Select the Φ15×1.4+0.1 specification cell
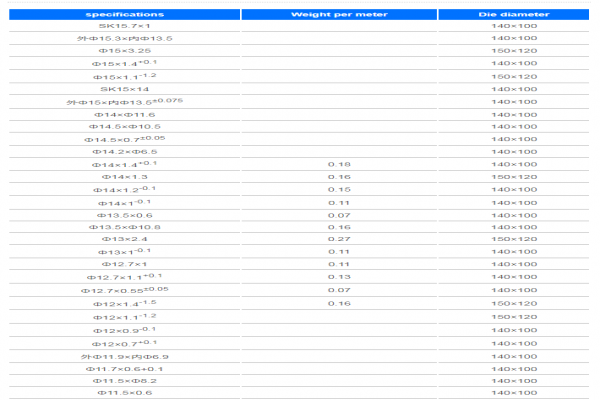Viewport: 600px width, 400px height. tap(125, 63)
